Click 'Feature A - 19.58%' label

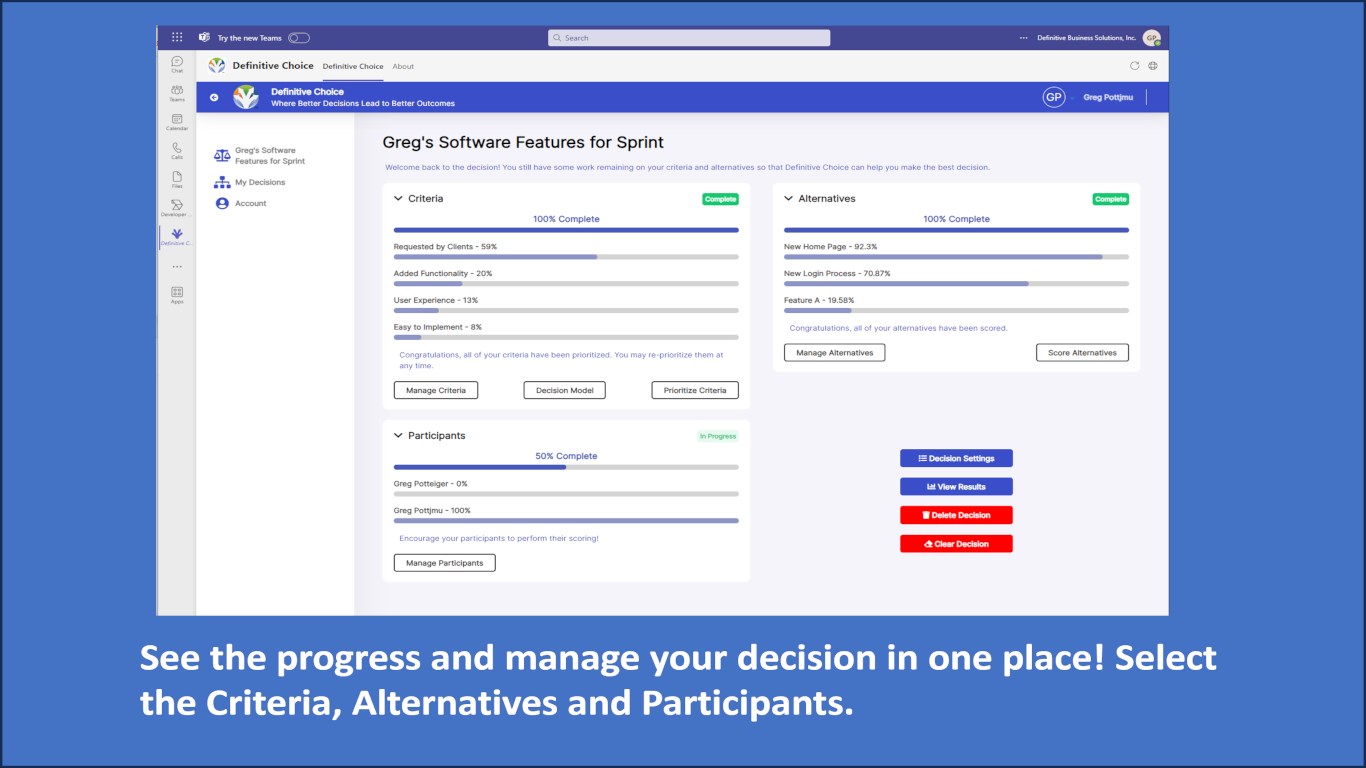pyautogui.click(x=819, y=300)
